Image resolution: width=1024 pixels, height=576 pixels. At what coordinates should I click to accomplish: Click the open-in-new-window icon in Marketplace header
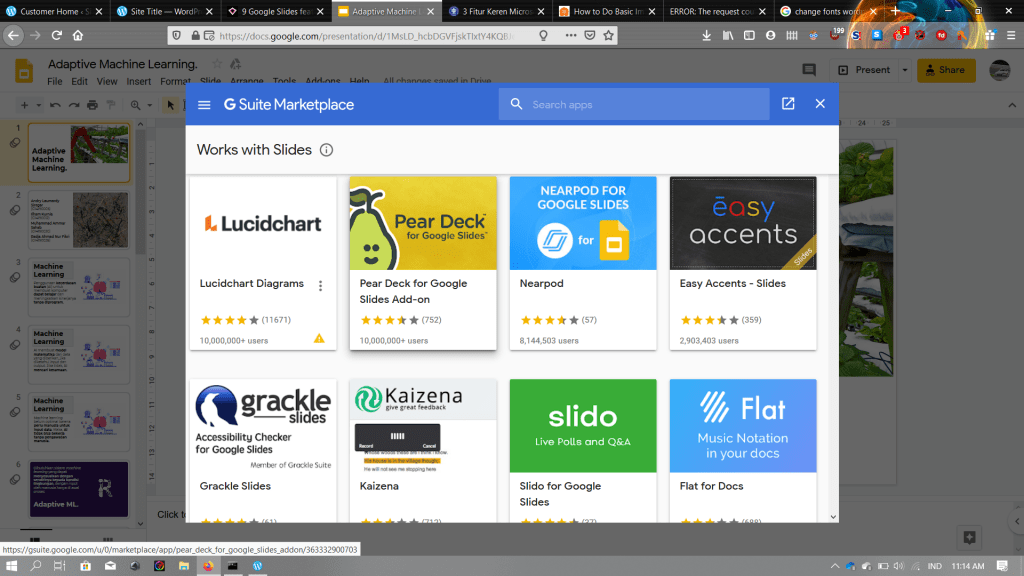(x=788, y=104)
